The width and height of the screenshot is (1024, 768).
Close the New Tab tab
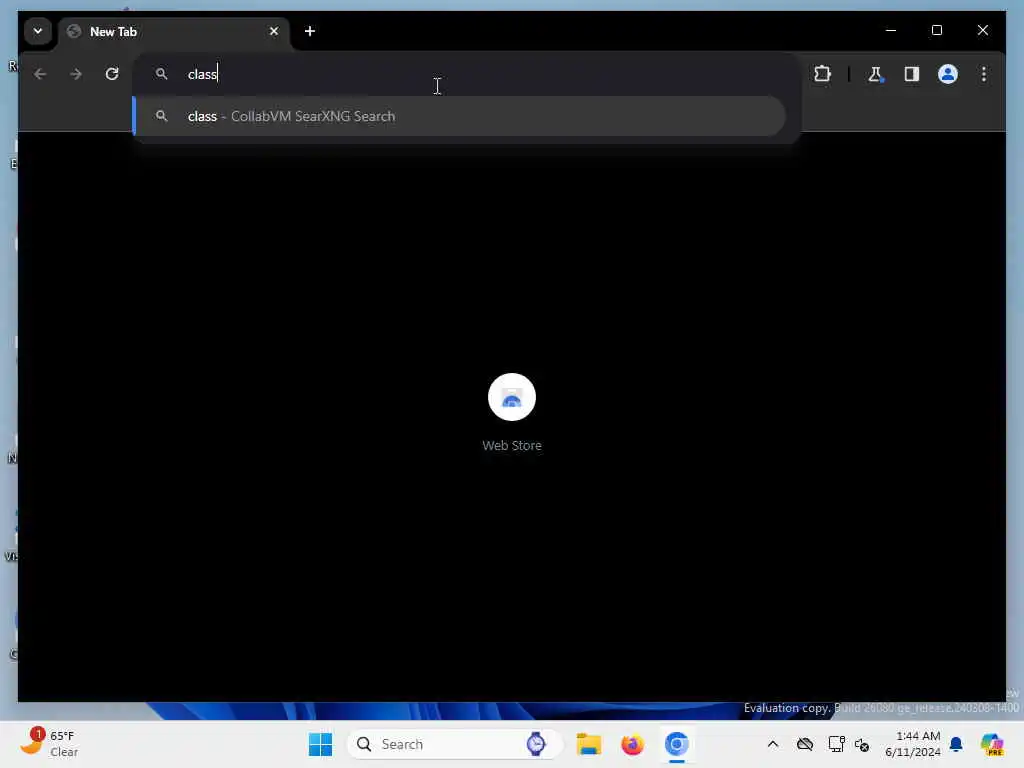click(274, 31)
